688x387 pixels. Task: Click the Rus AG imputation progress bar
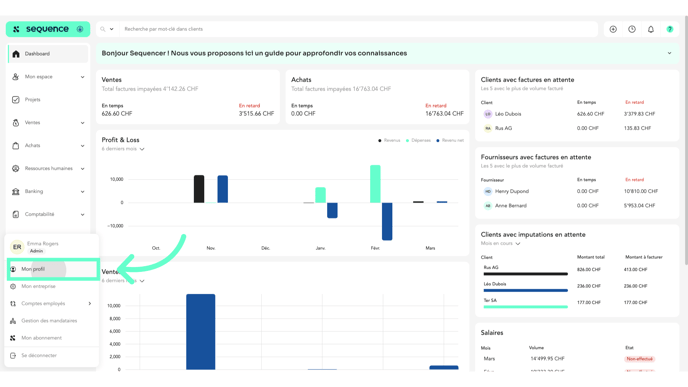pyautogui.click(x=525, y=274)
